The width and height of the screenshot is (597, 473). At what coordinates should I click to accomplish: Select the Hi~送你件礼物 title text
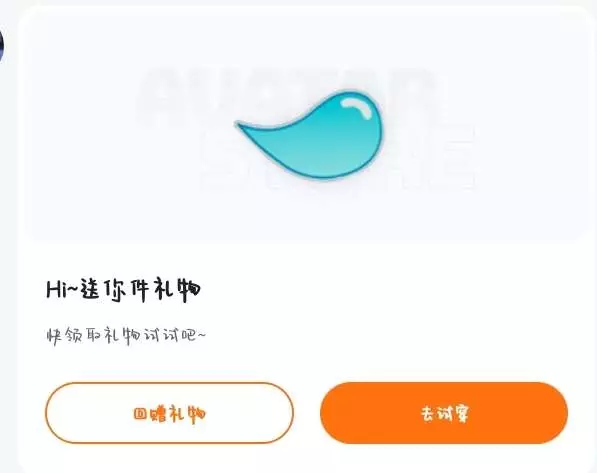coord(123,290)
